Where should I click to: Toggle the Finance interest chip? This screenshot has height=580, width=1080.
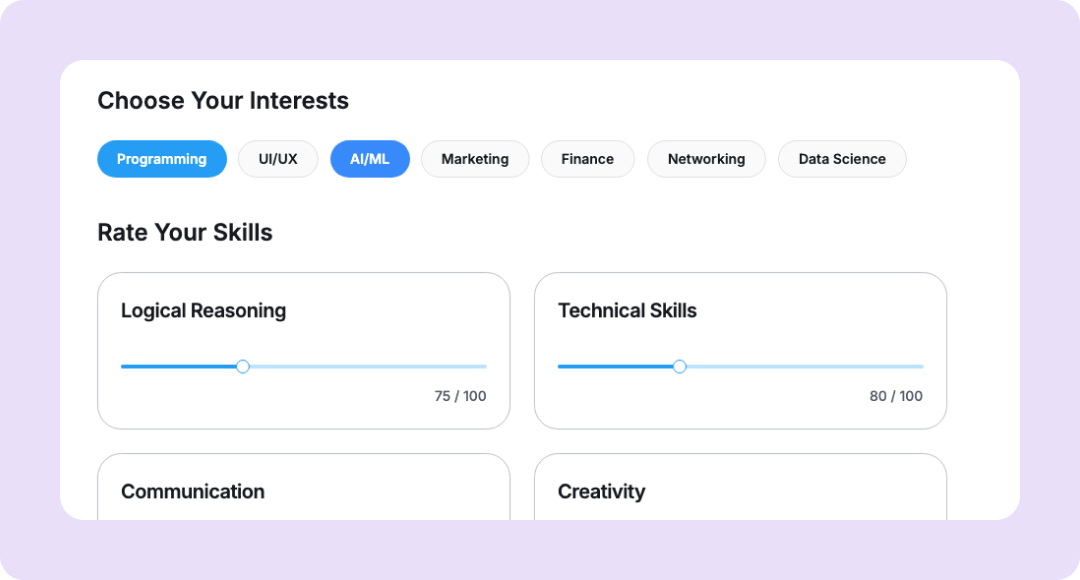[x=587, y=159]
